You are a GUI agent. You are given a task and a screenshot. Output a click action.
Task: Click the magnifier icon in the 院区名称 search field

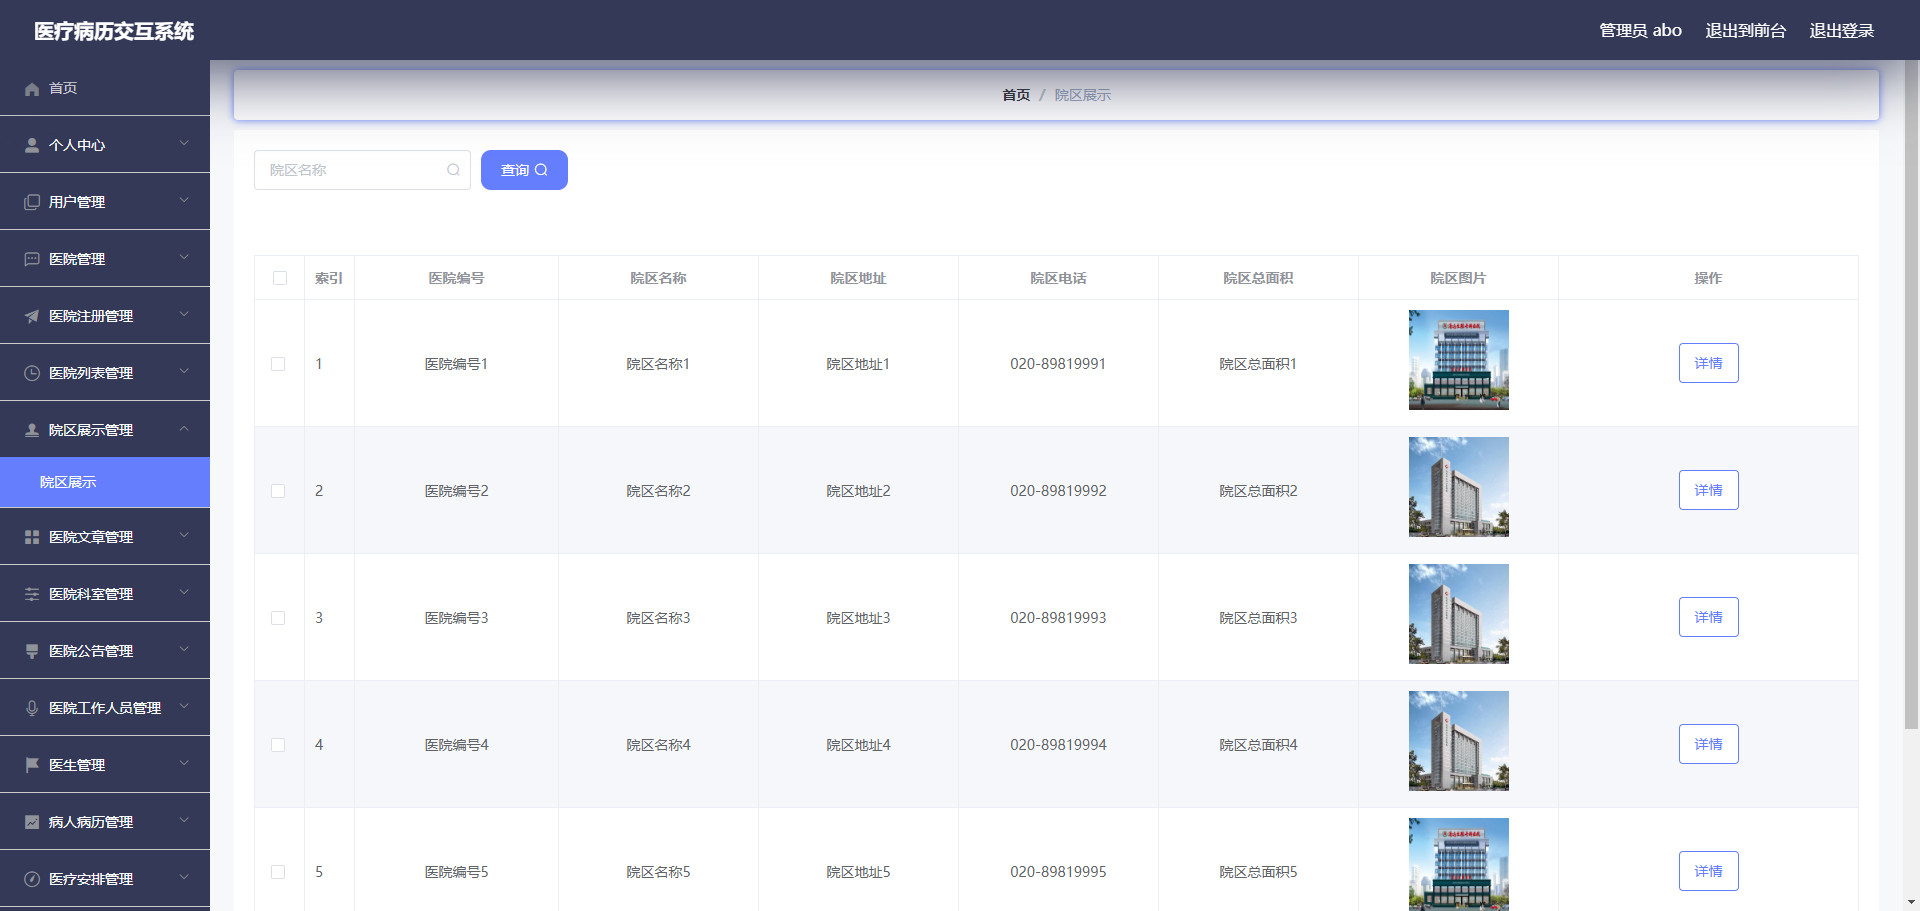pyautogui.click(x=453, y=170)
